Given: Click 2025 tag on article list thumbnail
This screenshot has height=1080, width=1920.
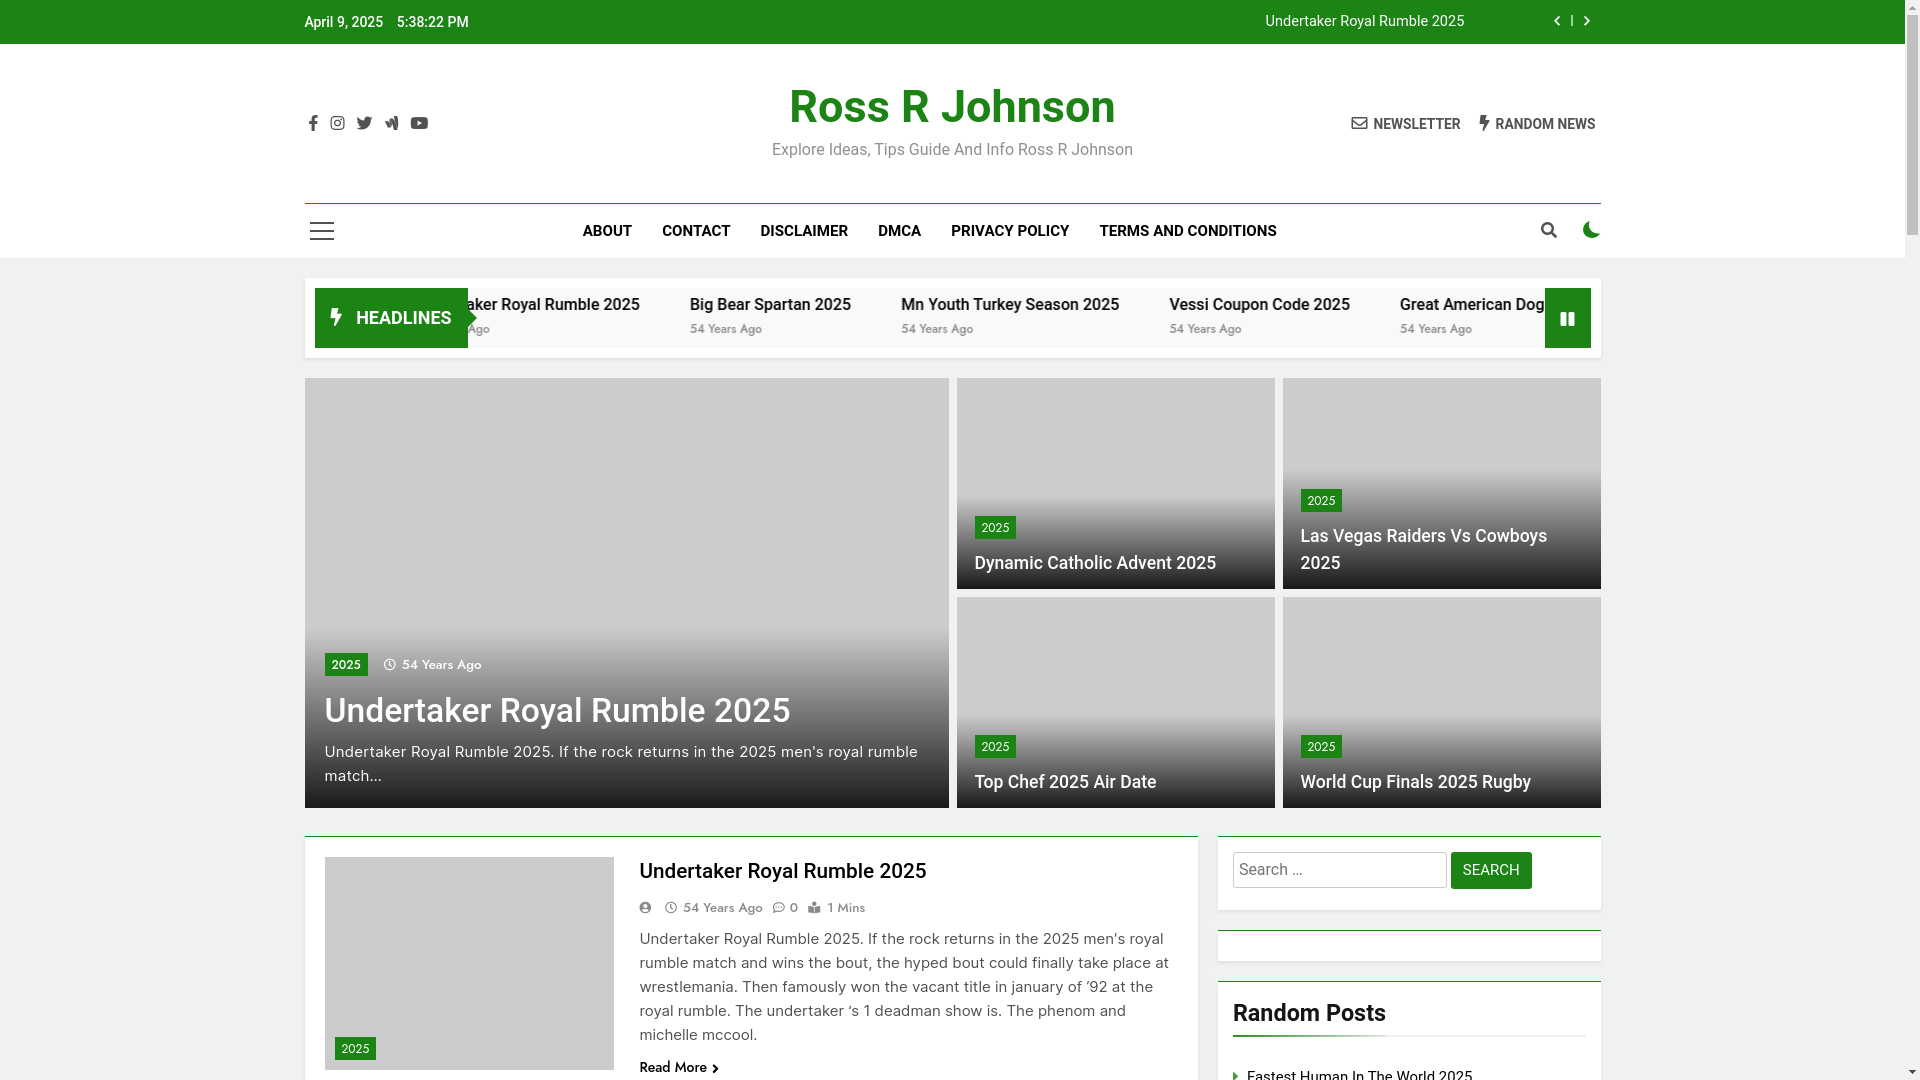Looking at the screenshot, I should 355,1049.
